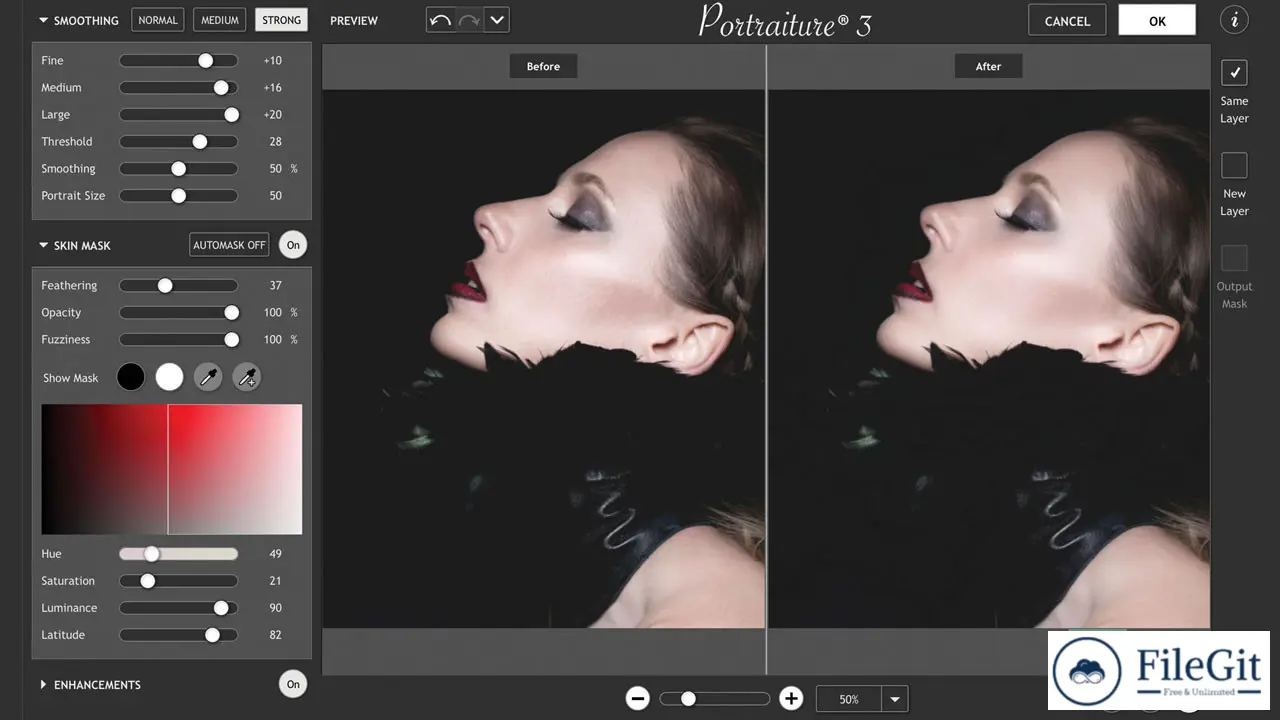The image size is (1280, 720).
Task: Click the Luminance slider handle
Action: coord(221,608)
